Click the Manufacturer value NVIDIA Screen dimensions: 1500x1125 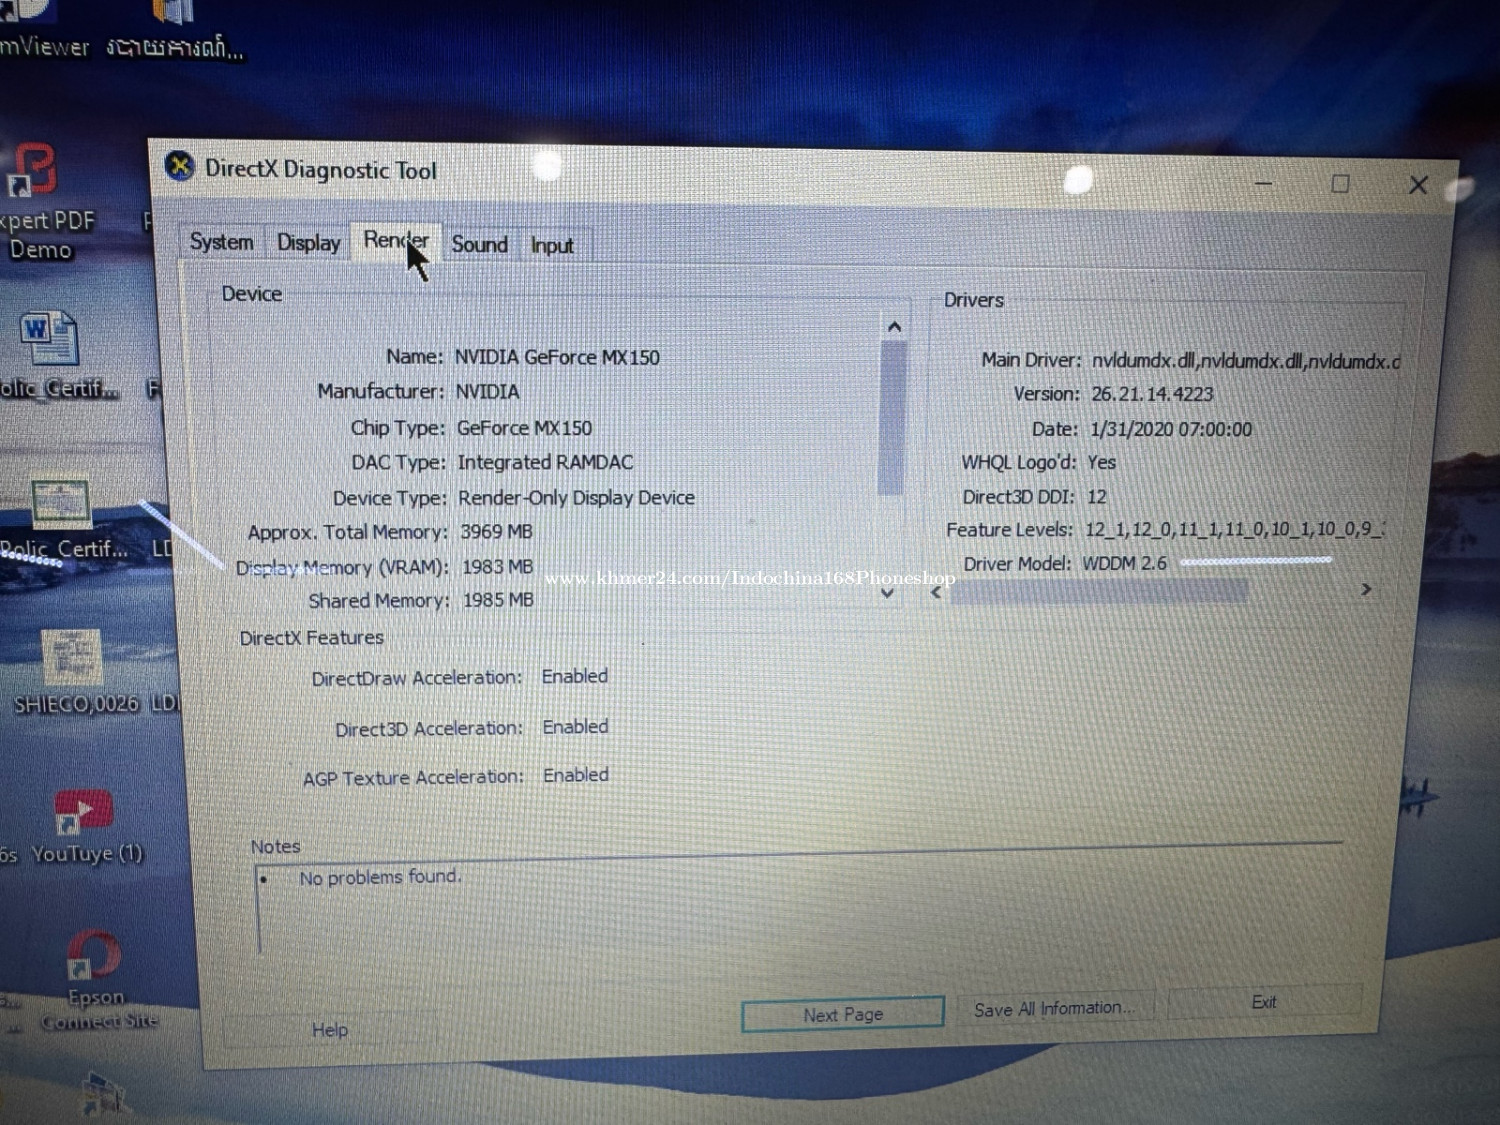[x=487, y=391]
